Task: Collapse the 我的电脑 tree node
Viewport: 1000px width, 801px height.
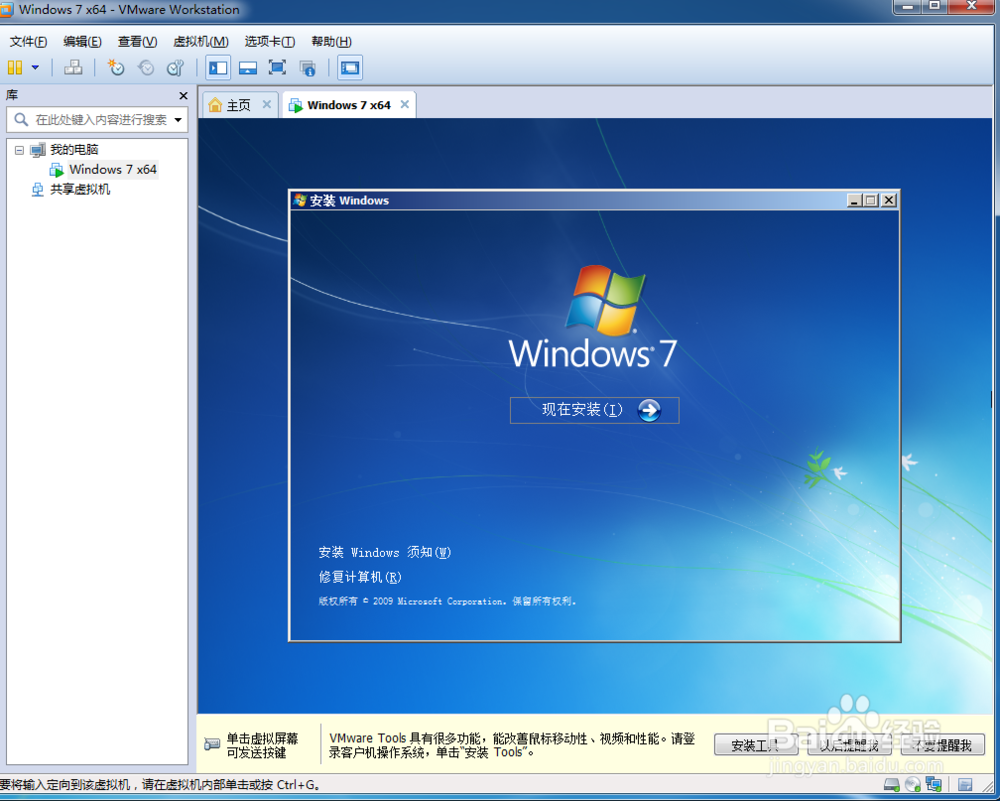Action: click(19, 151)
